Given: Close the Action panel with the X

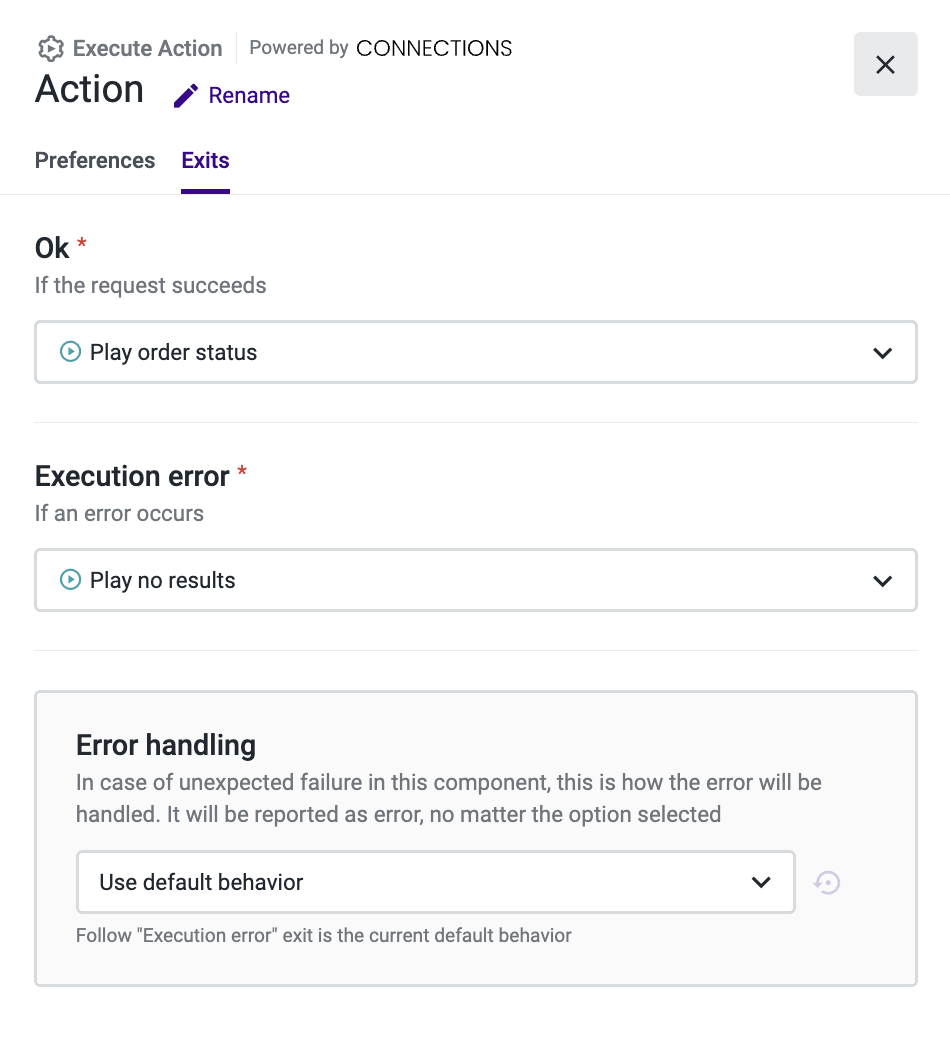Looking at the screenshot, I should 885,65.
